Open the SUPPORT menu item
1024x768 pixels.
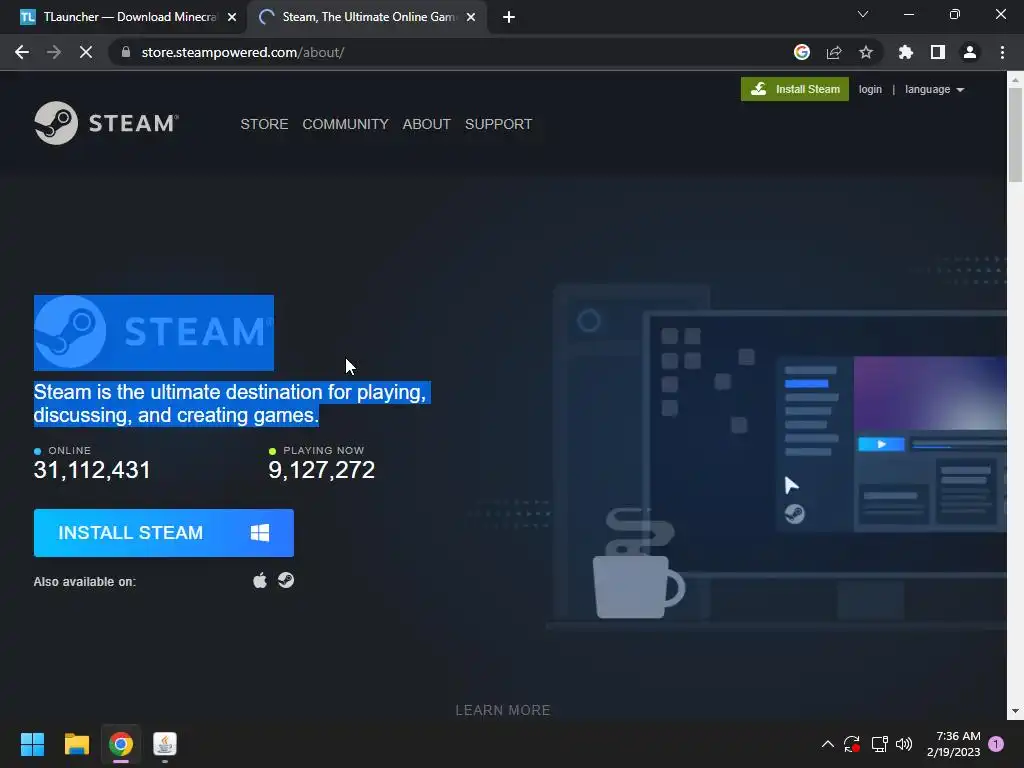pyautogui.click(x=498, y=124)
